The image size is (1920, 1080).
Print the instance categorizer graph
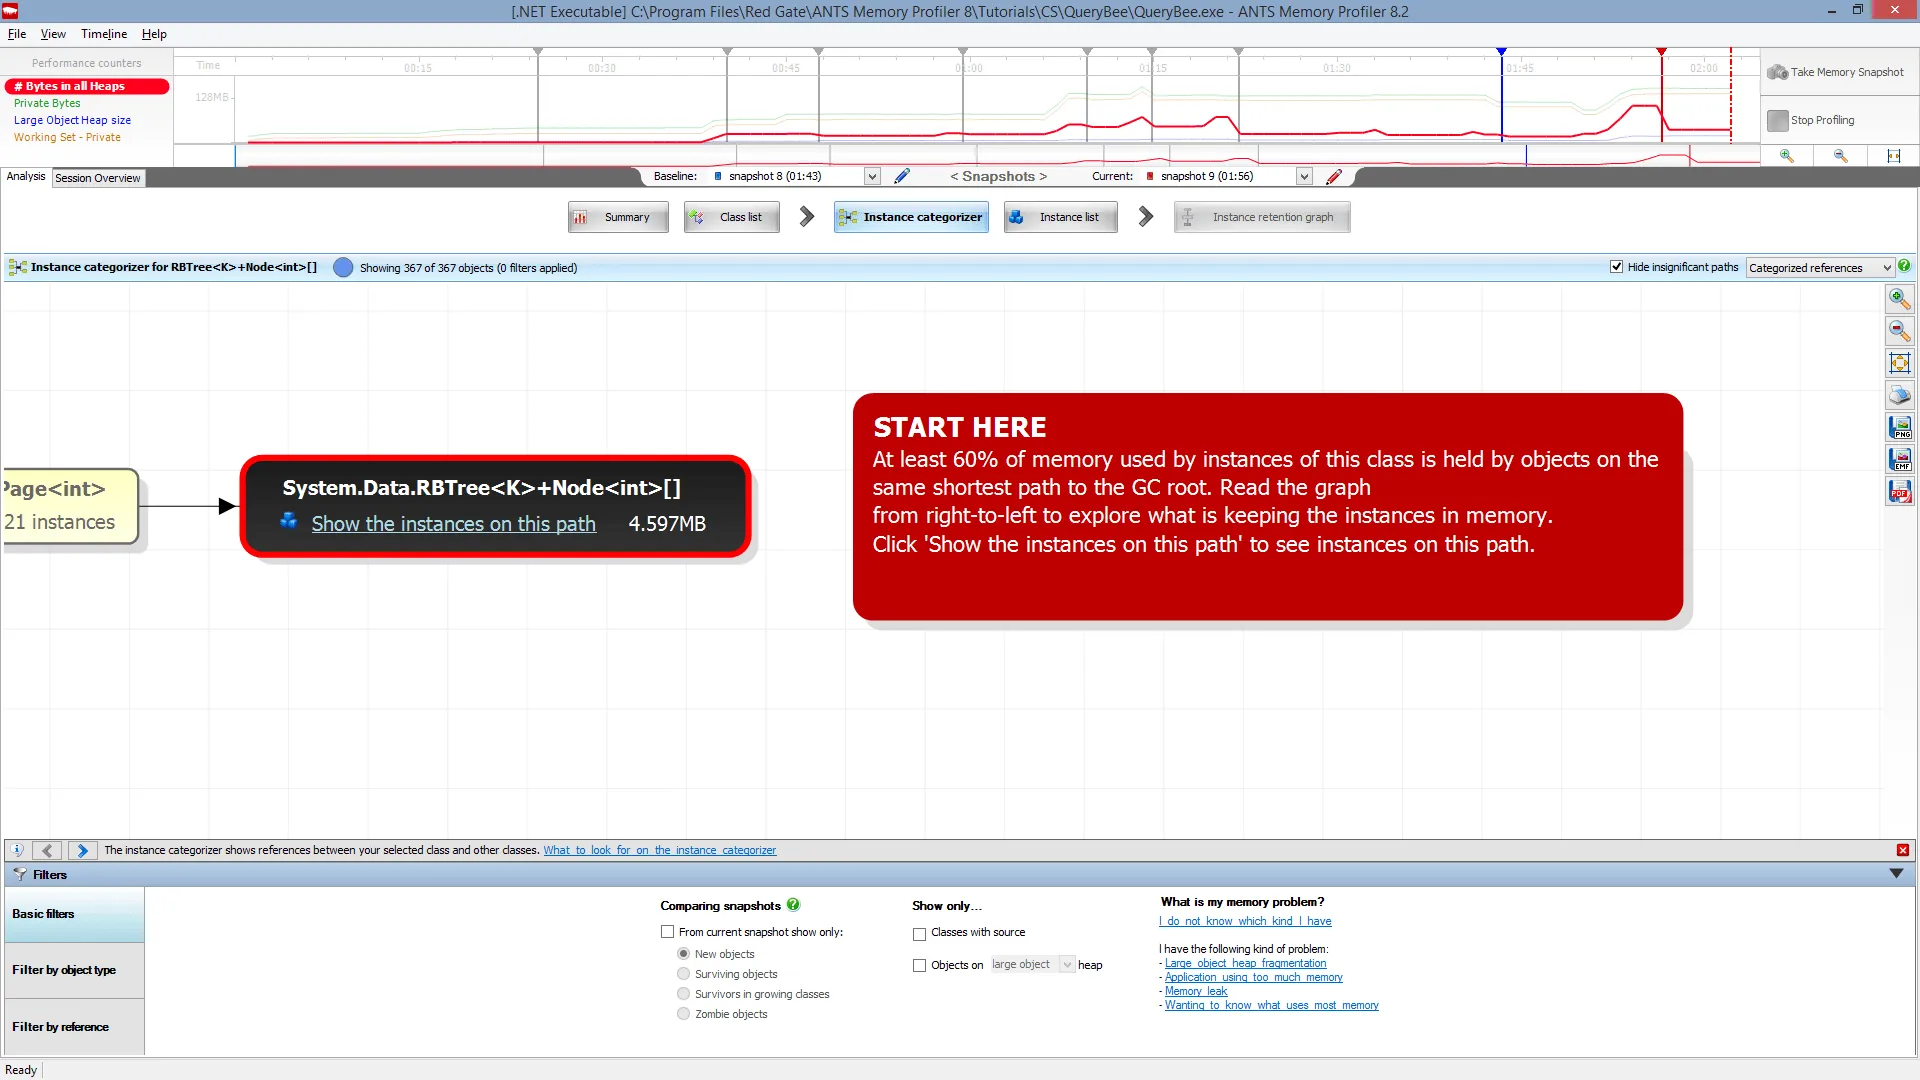tap(1899, 393)
